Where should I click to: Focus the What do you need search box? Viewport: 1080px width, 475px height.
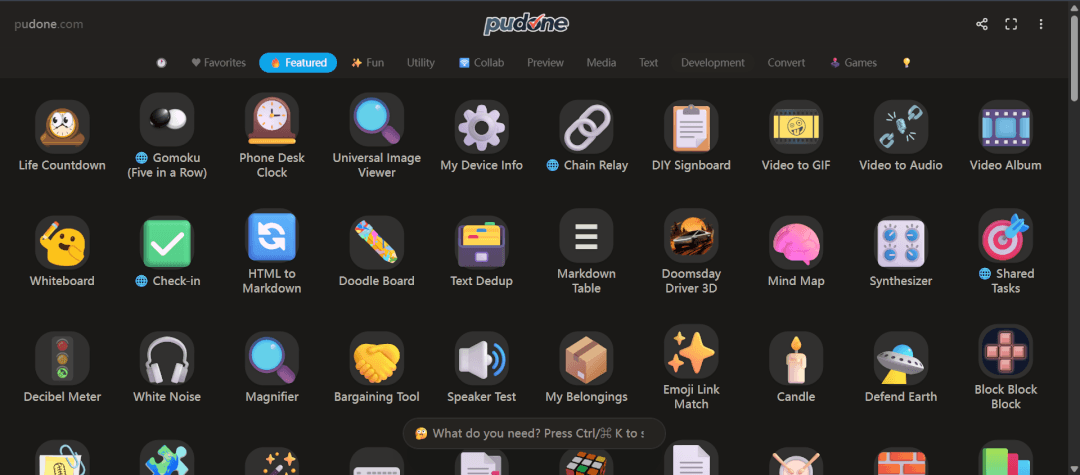tap(534, 434)
